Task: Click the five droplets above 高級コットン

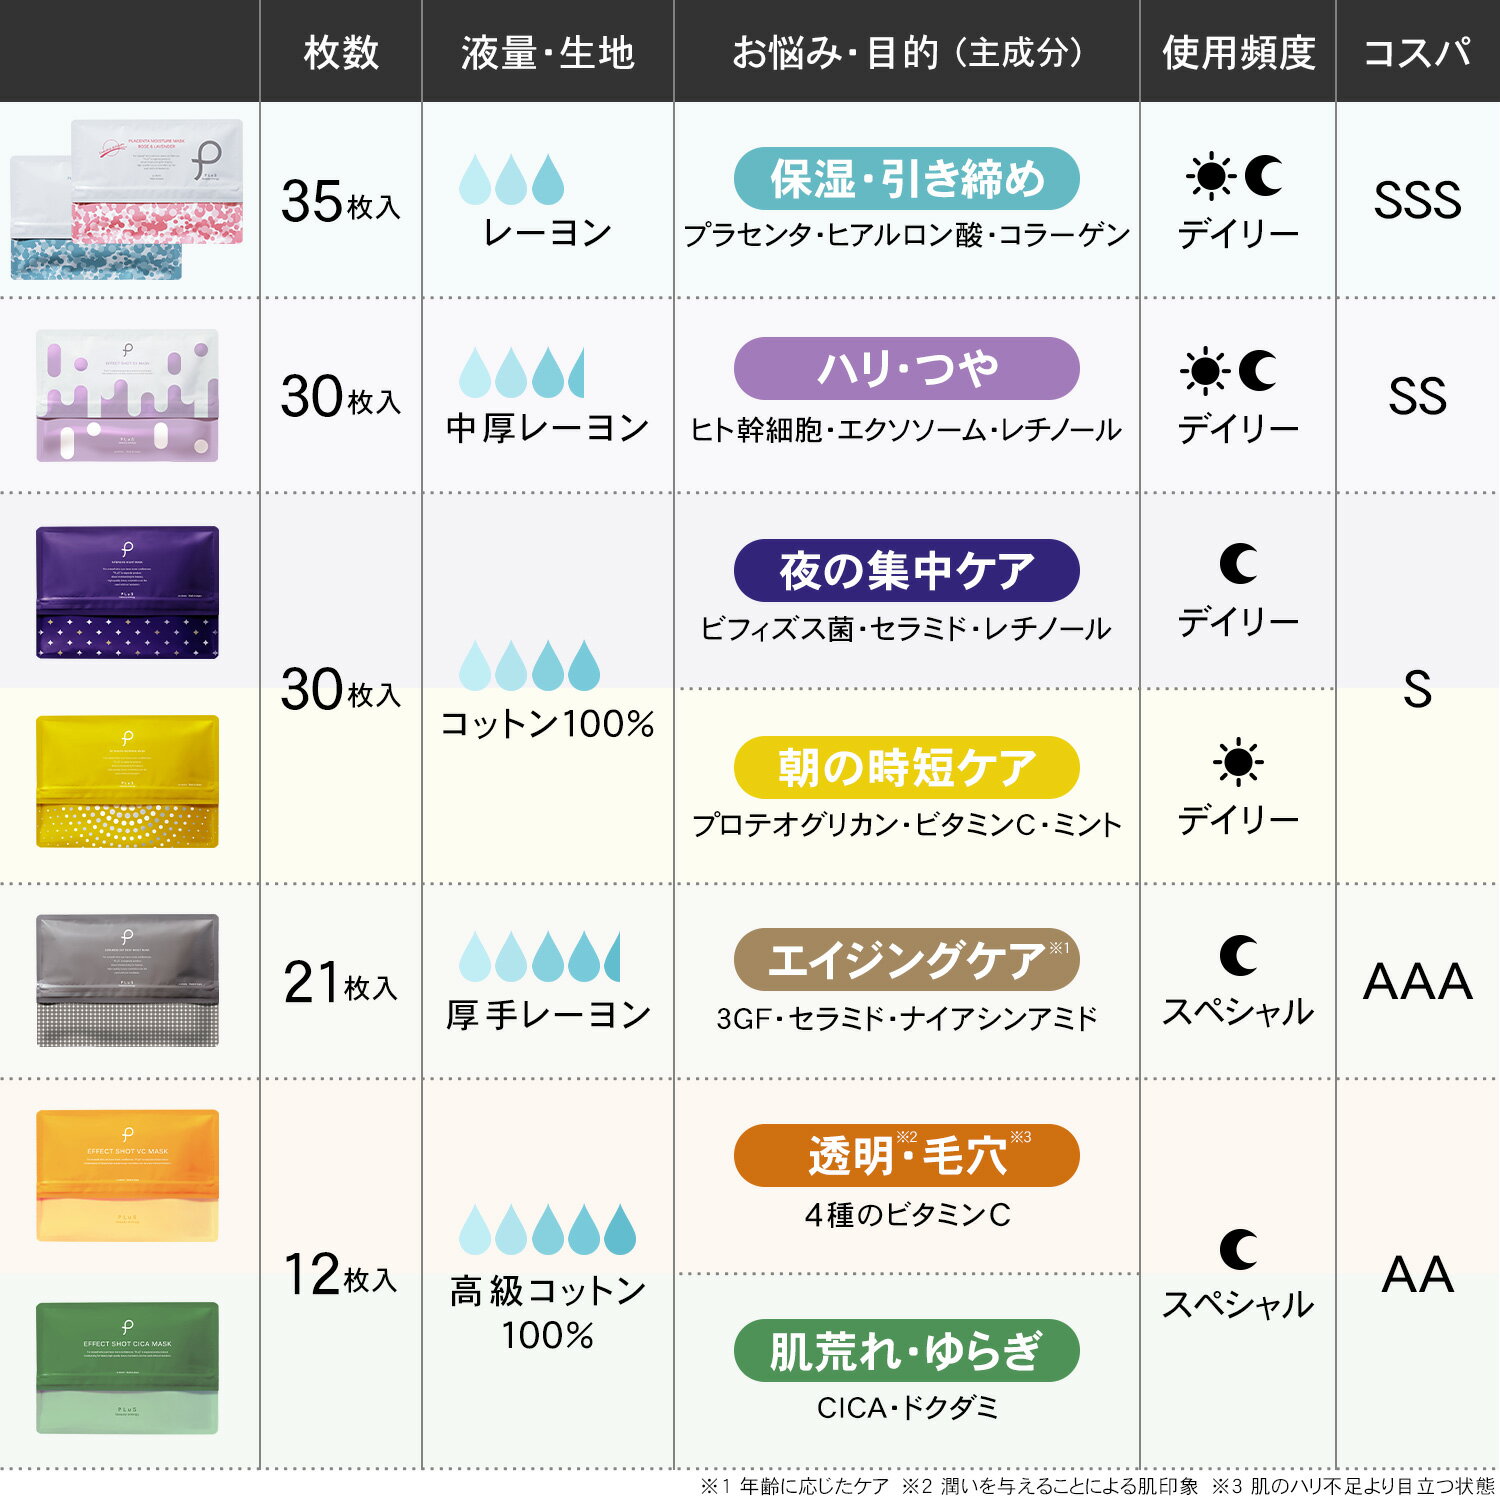Action: pos(547,1230)
